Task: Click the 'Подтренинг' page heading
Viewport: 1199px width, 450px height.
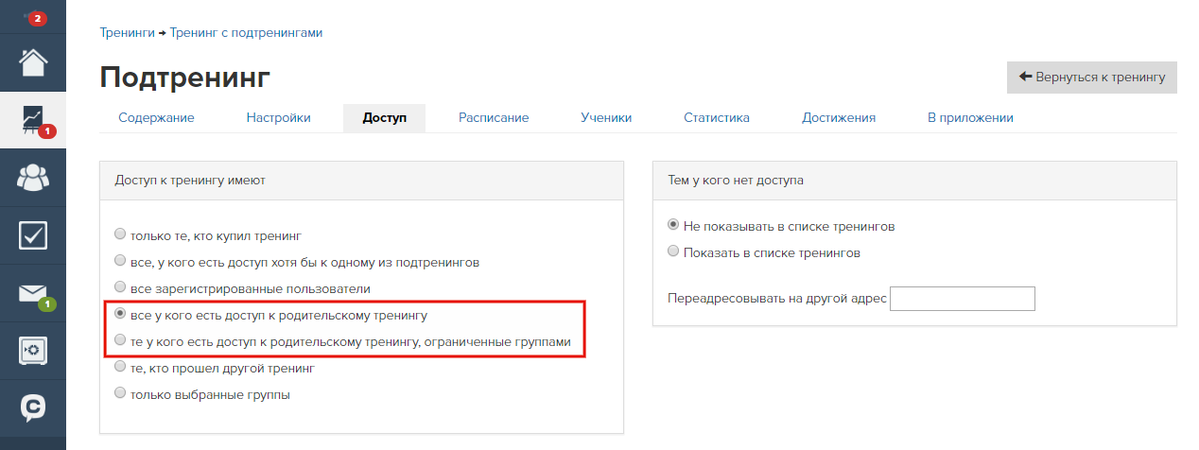Action: coord(185,77)
